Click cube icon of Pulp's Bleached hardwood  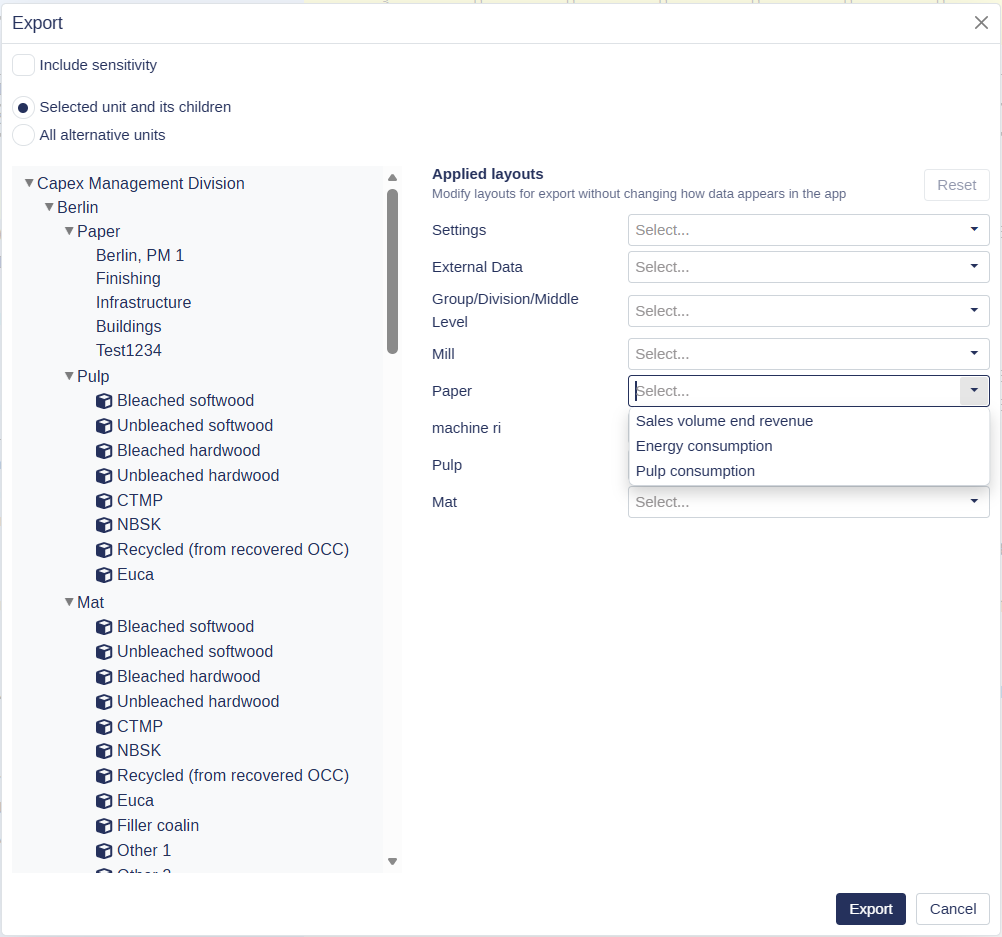tap(104, 451)
